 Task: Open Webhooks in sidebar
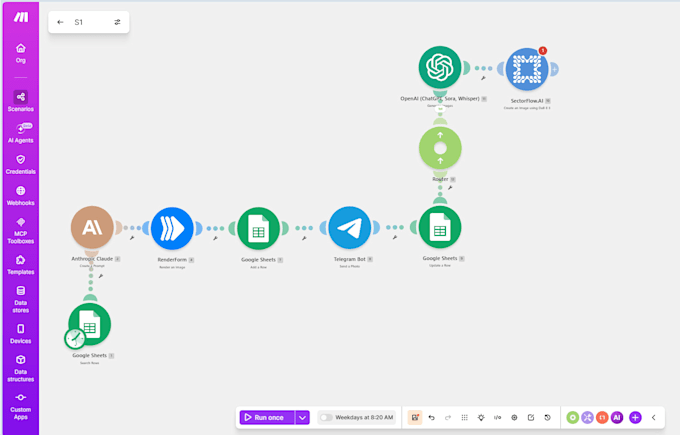pos(20,196)
